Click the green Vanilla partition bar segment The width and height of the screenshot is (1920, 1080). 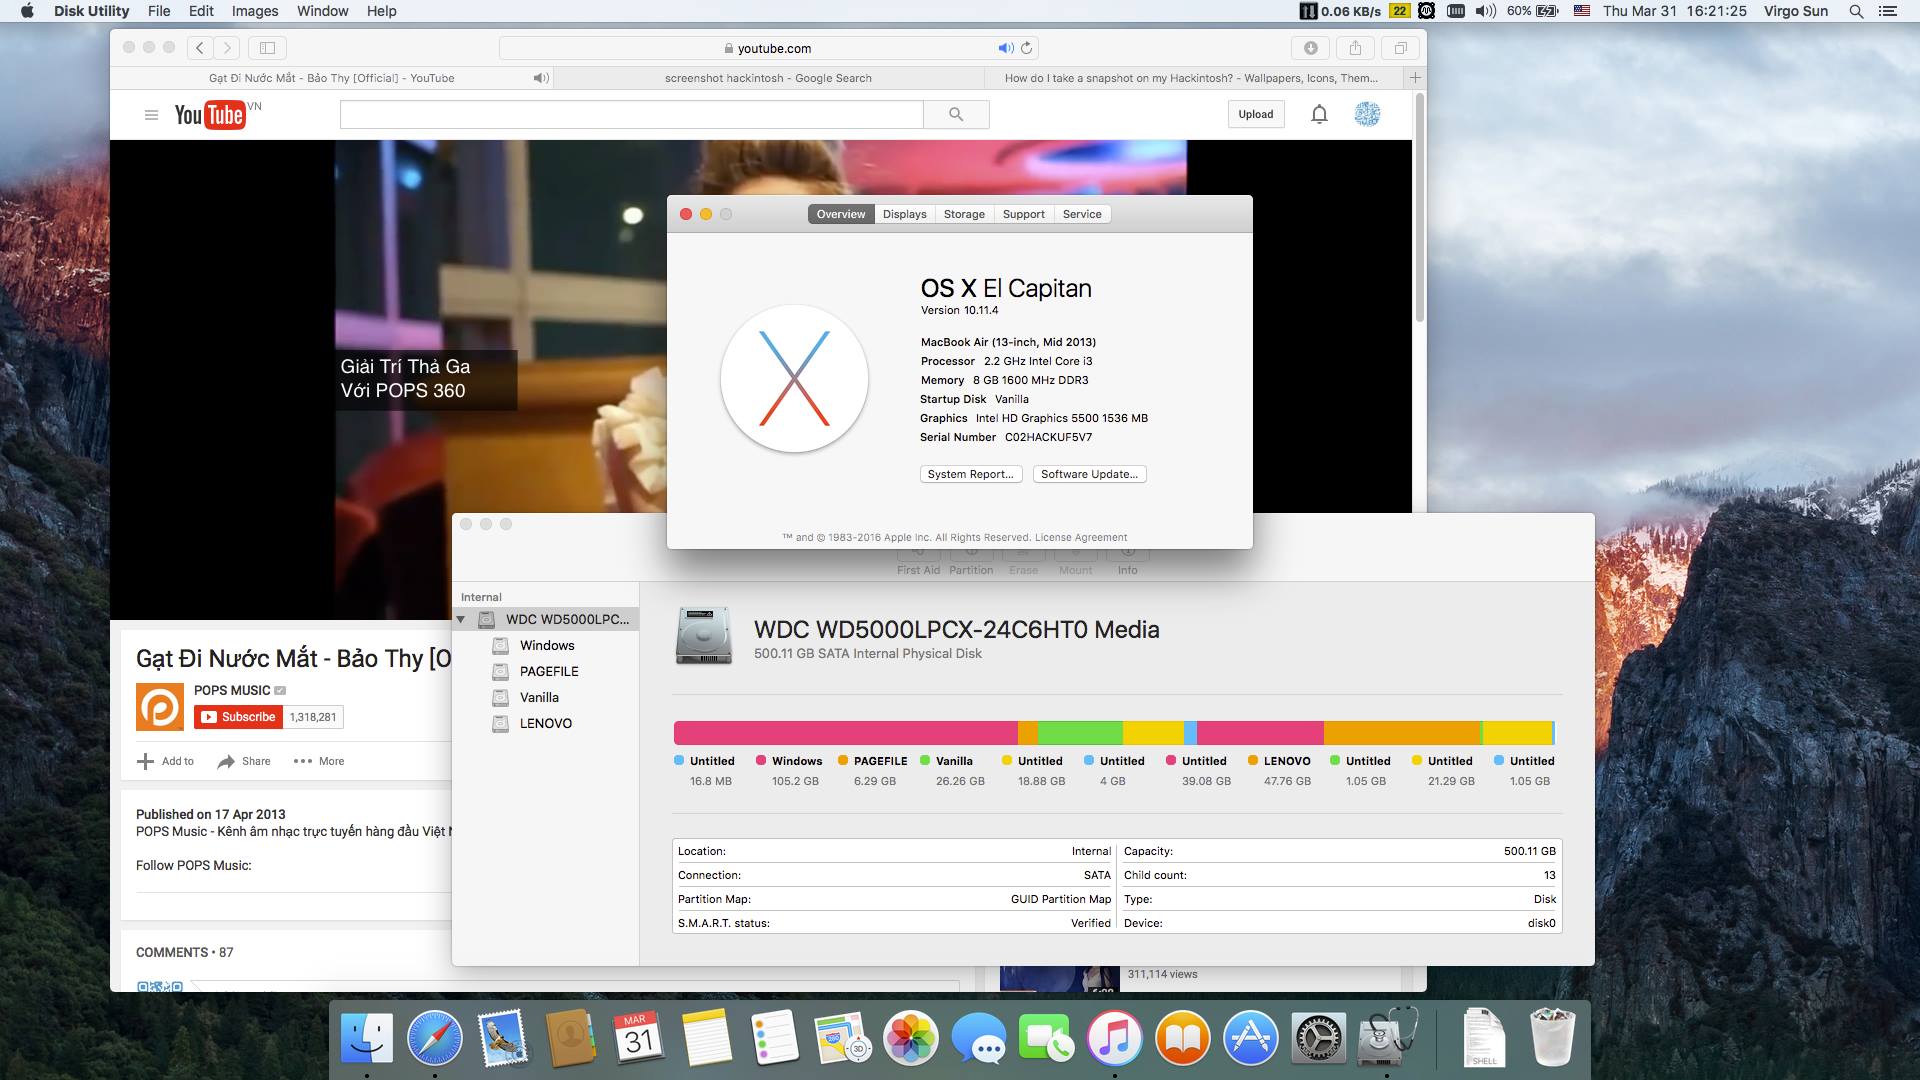(x=1080, y=733)
